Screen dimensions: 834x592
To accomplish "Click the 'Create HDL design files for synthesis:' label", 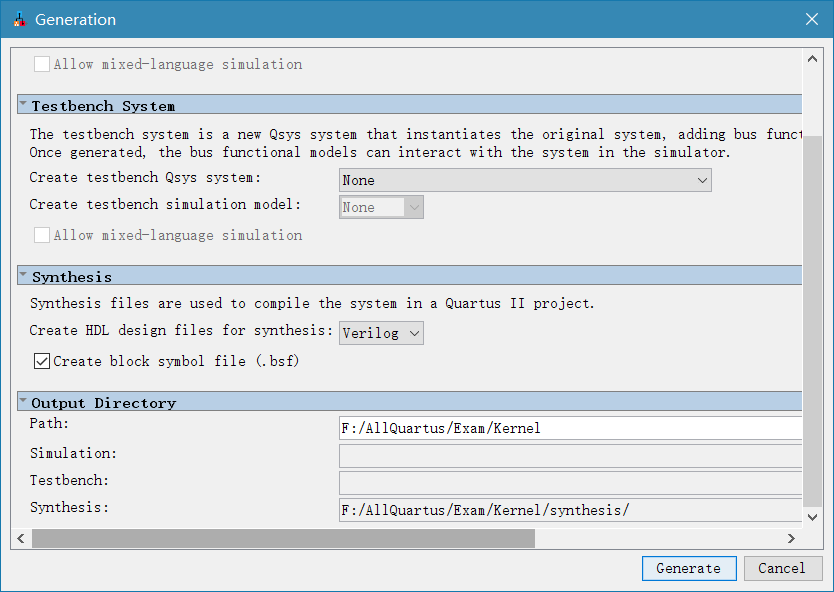I will click(181, 330).
